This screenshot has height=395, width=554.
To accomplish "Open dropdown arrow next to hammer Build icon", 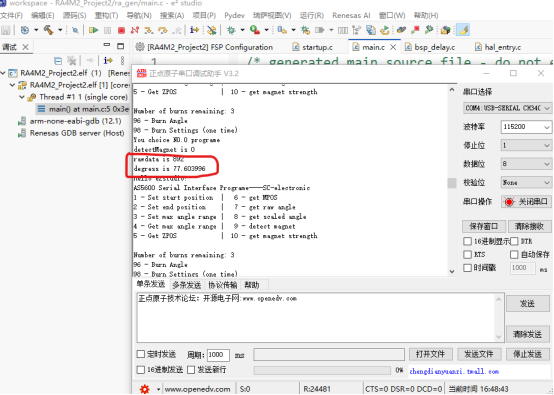I will tap(60, 30).
